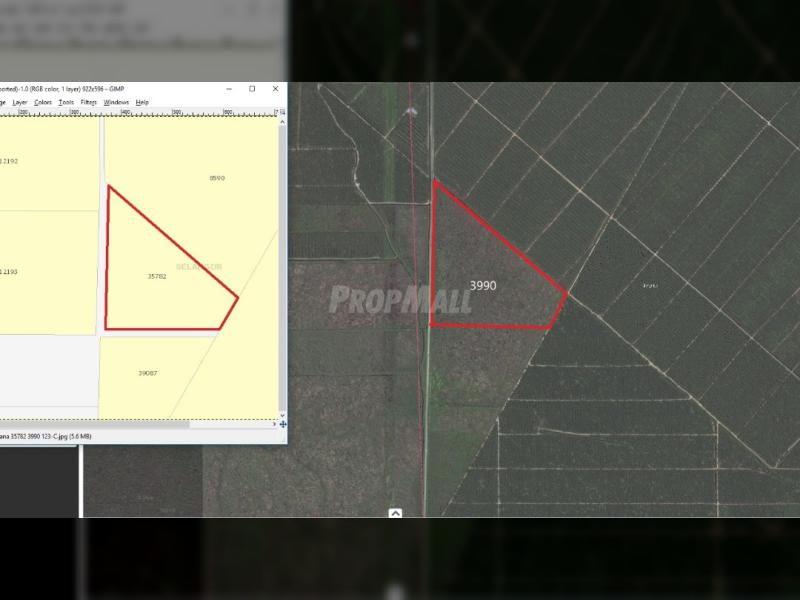Click lot 39087 on the cadastral map
Viewport: 800px width, 600px height.
coord(148,373)
